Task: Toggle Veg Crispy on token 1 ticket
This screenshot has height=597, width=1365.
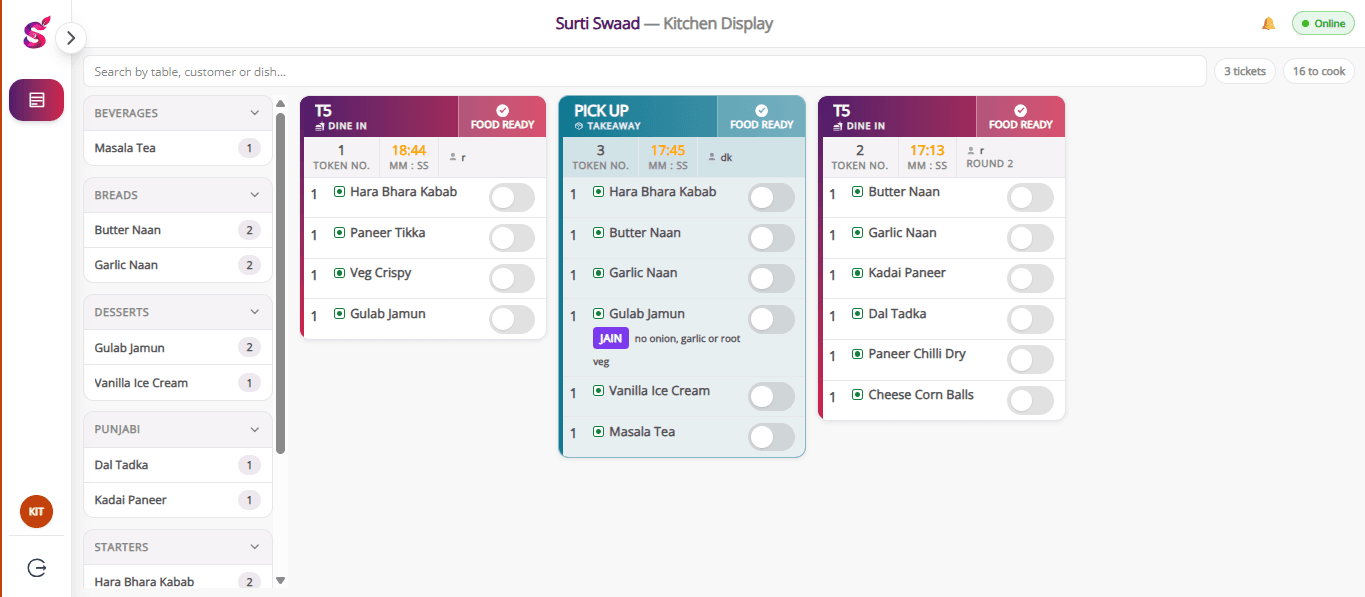Action: (x=512, y=279)
